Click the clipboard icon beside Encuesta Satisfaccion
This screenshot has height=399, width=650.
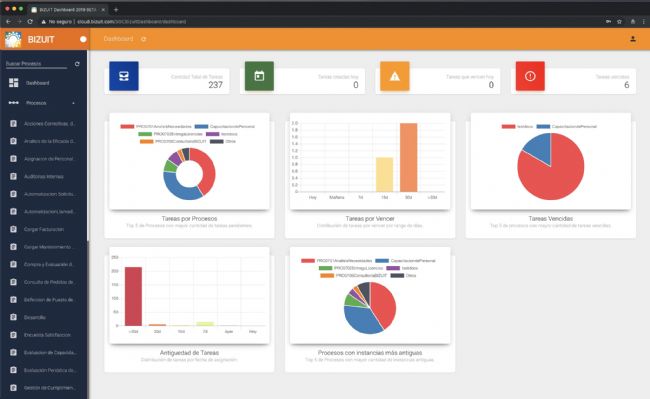click(x=13, y=335)
